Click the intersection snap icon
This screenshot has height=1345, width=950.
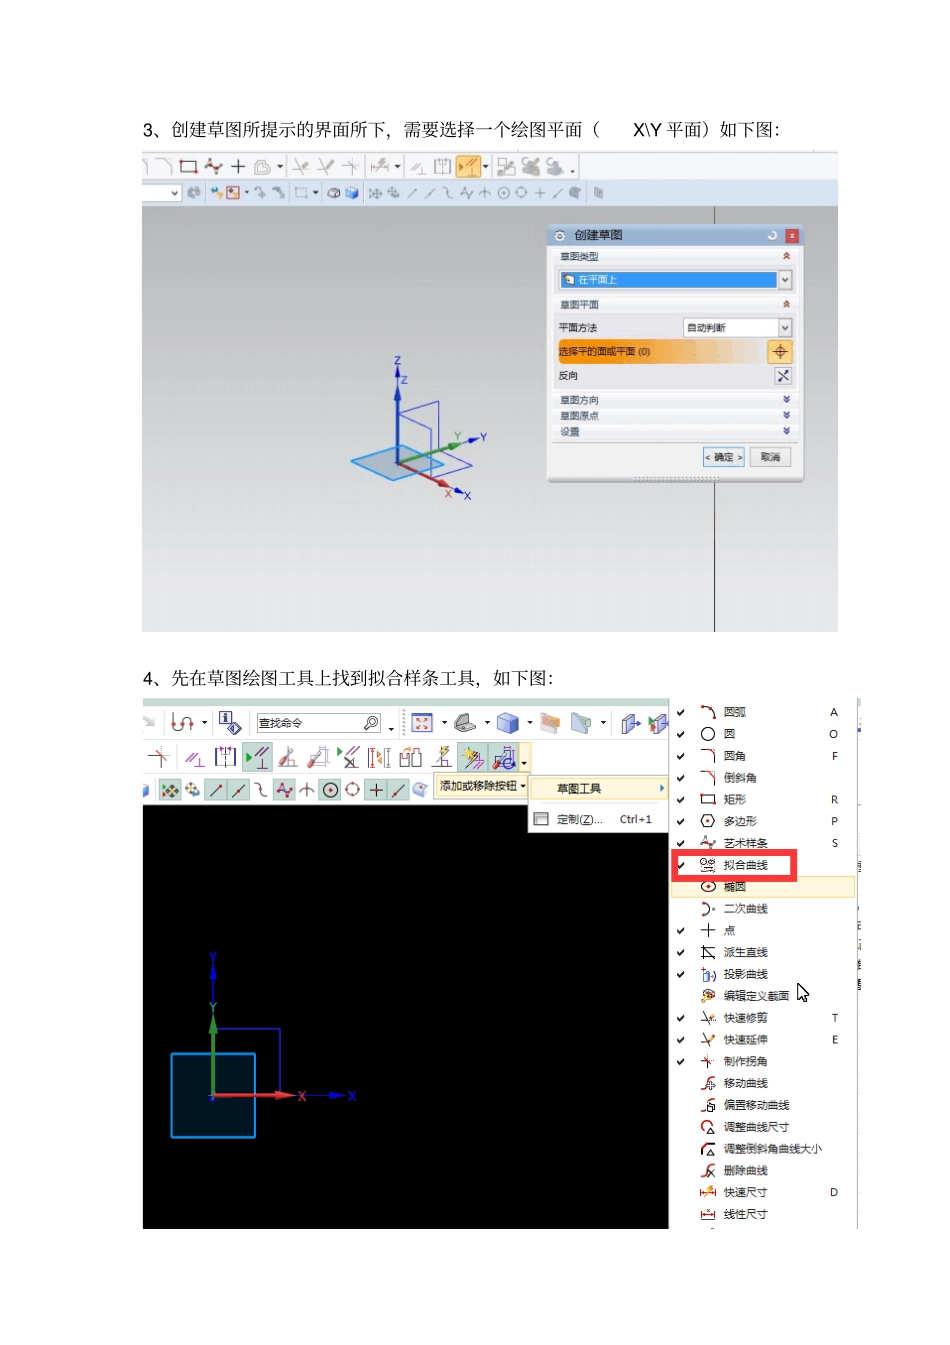coord(307,790)
